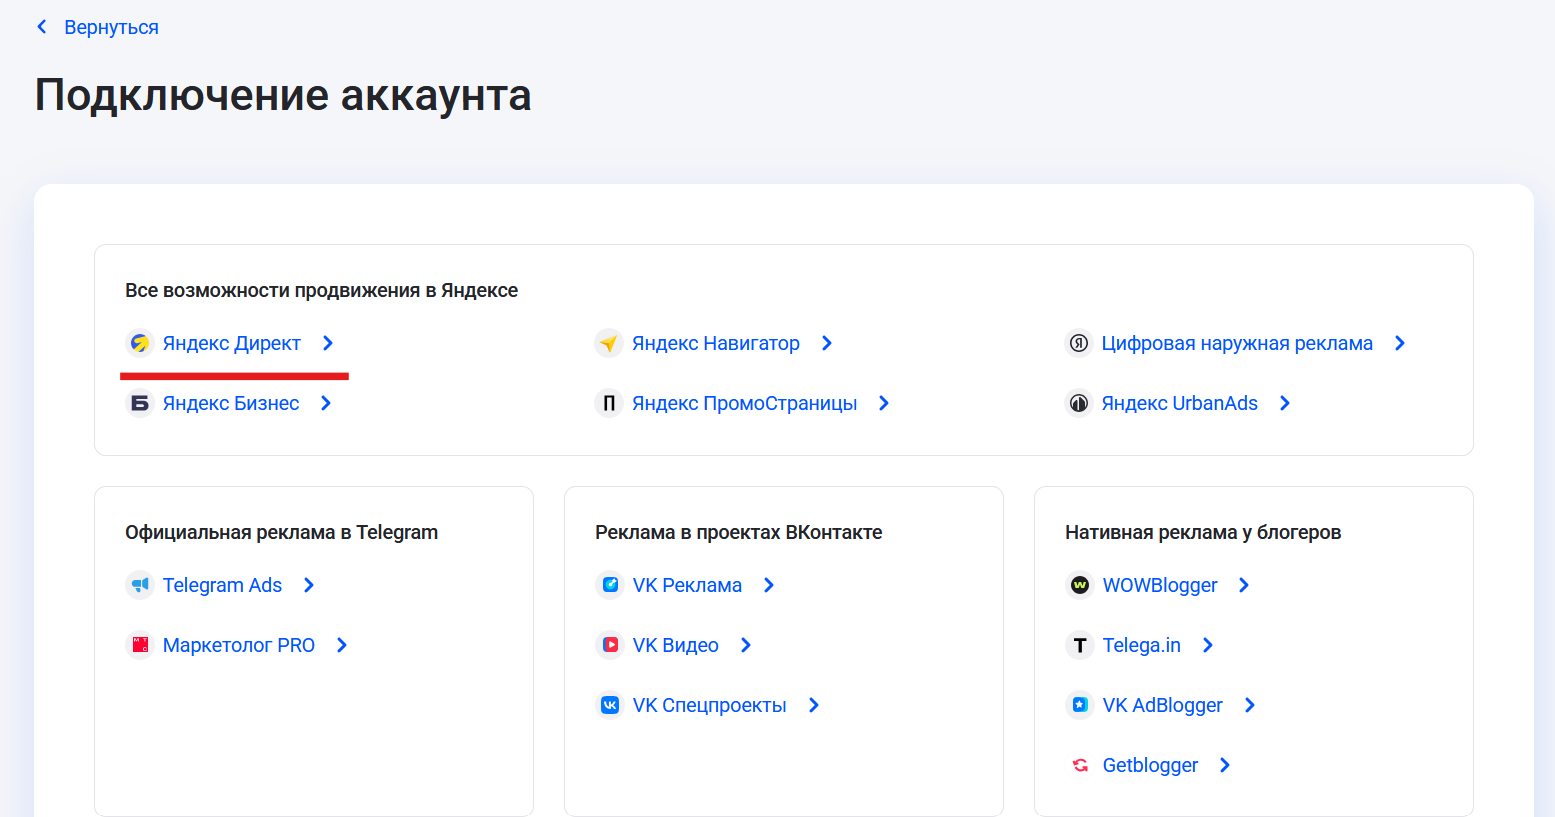Screen dimensions: 1555x817
Task: Click chevron next to Яндекс Навигатор
Action: pyautogui.click(x=827, y=343)
